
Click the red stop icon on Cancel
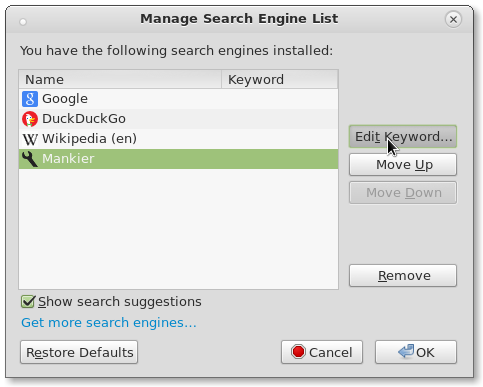[298, 352]
